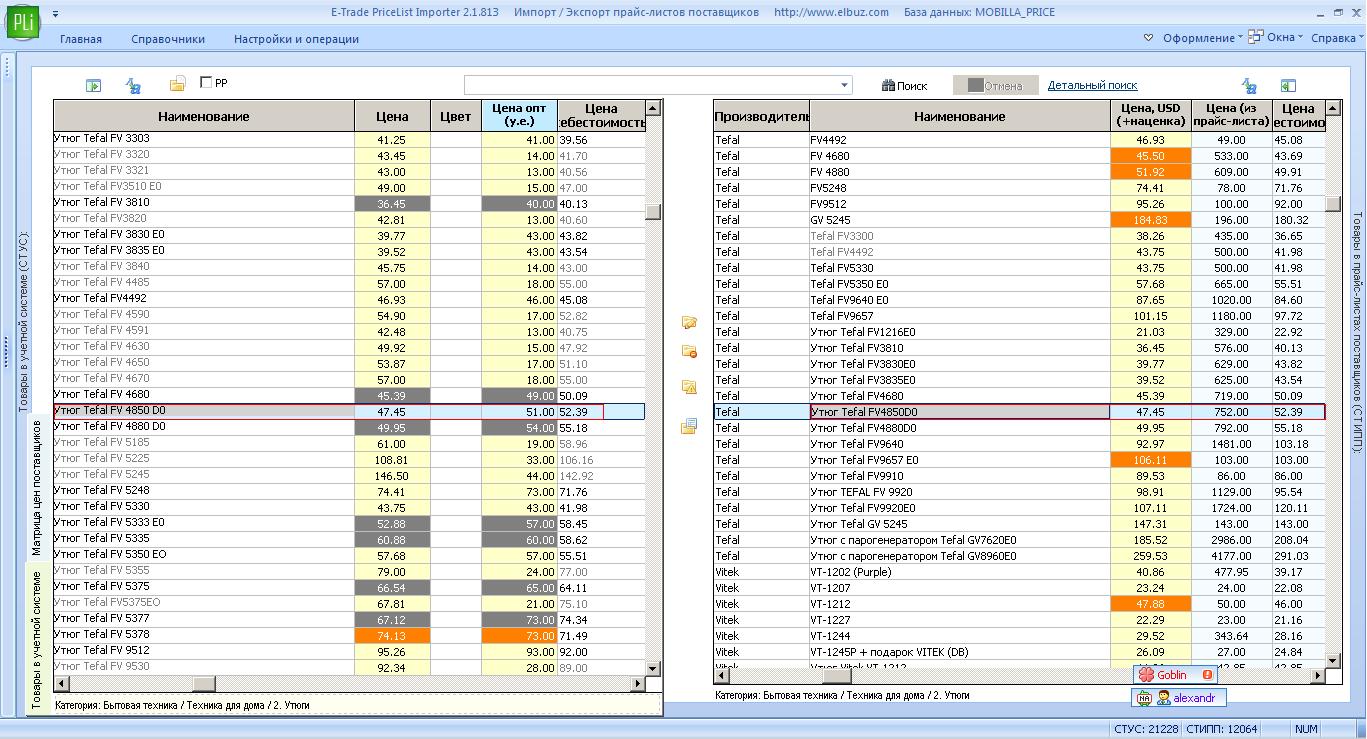The width and height of the screenshot is (1367, 739).
Task: Click orange price cell 47.88 for VT-1212
Action: click(x=1150, y=604)
